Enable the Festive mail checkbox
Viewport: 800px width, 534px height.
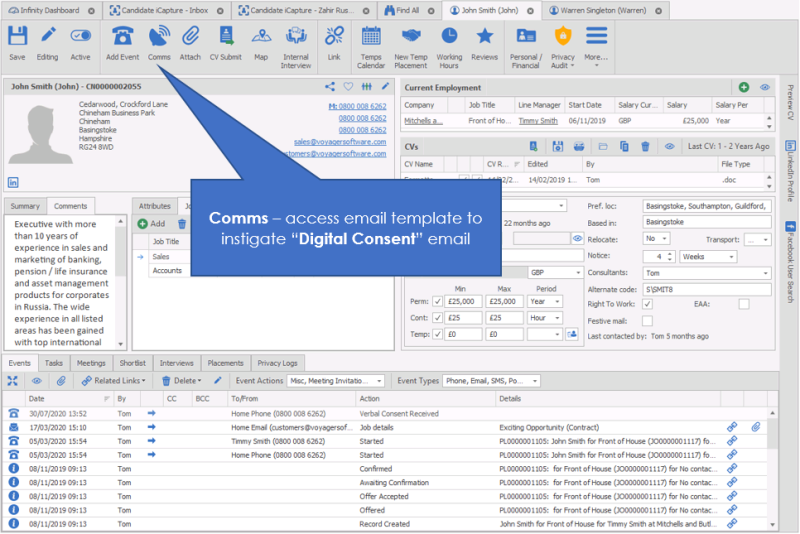tap(648, 321)
